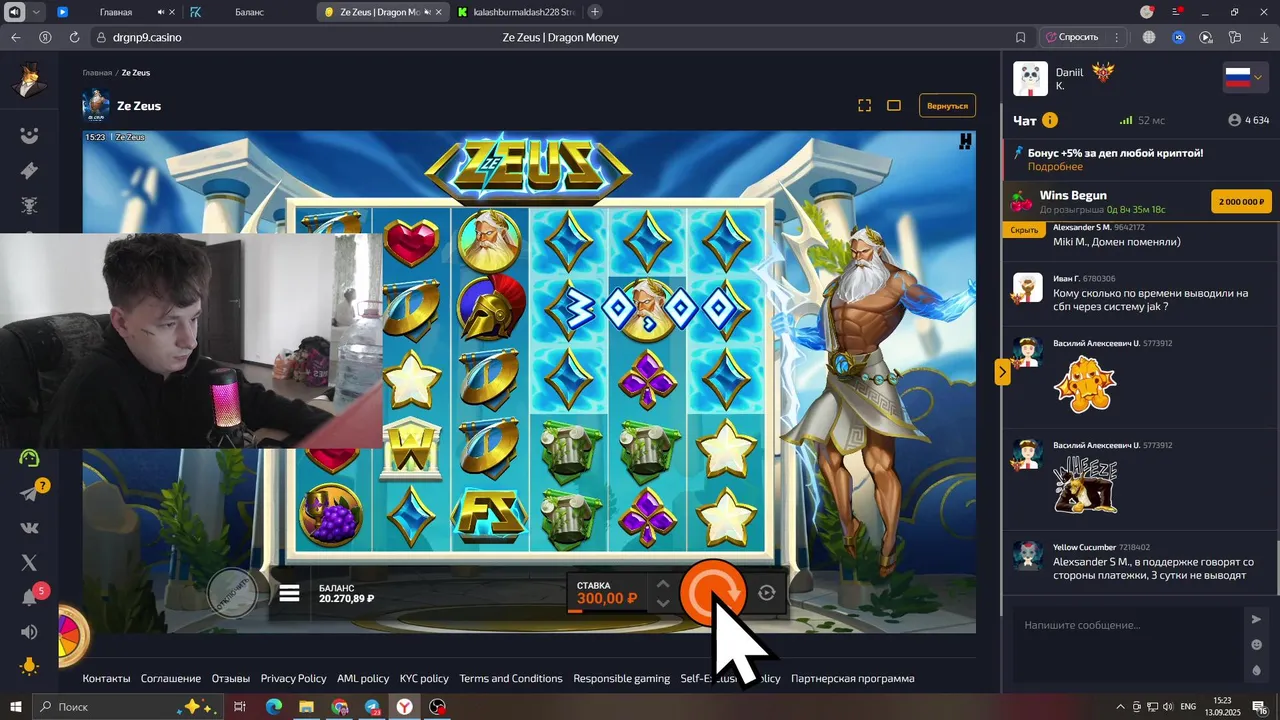Open language dropdown with Russian flag
The width and height of the screenshot is (1280, 720).
coord(1245,77)
